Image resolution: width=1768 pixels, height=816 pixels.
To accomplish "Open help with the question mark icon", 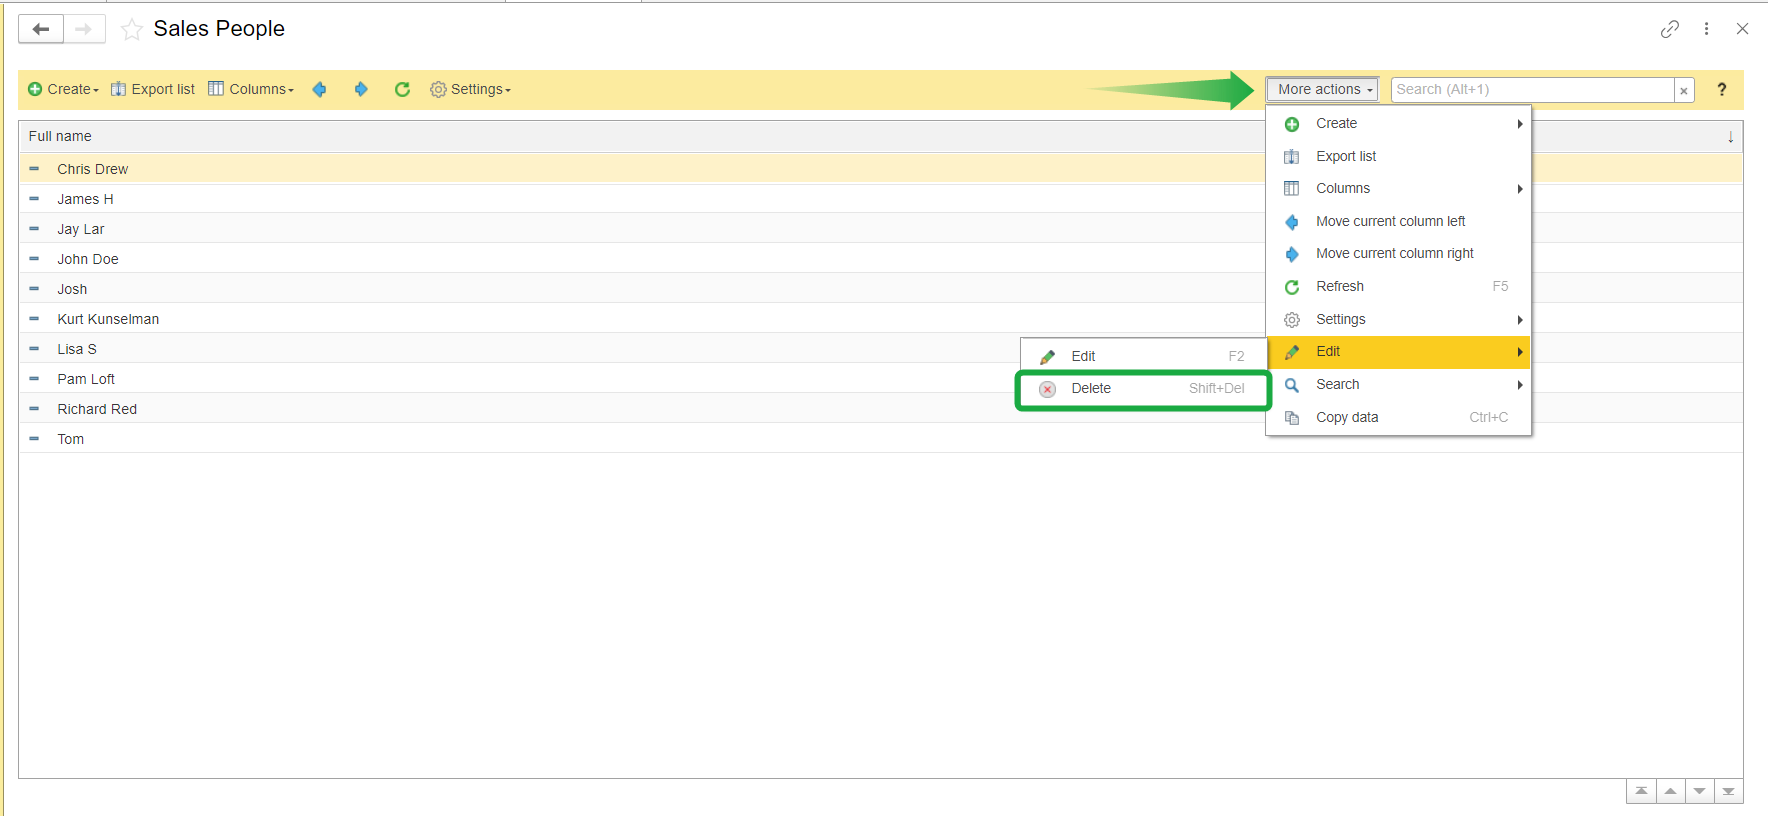I will [x=1721, y=90].
